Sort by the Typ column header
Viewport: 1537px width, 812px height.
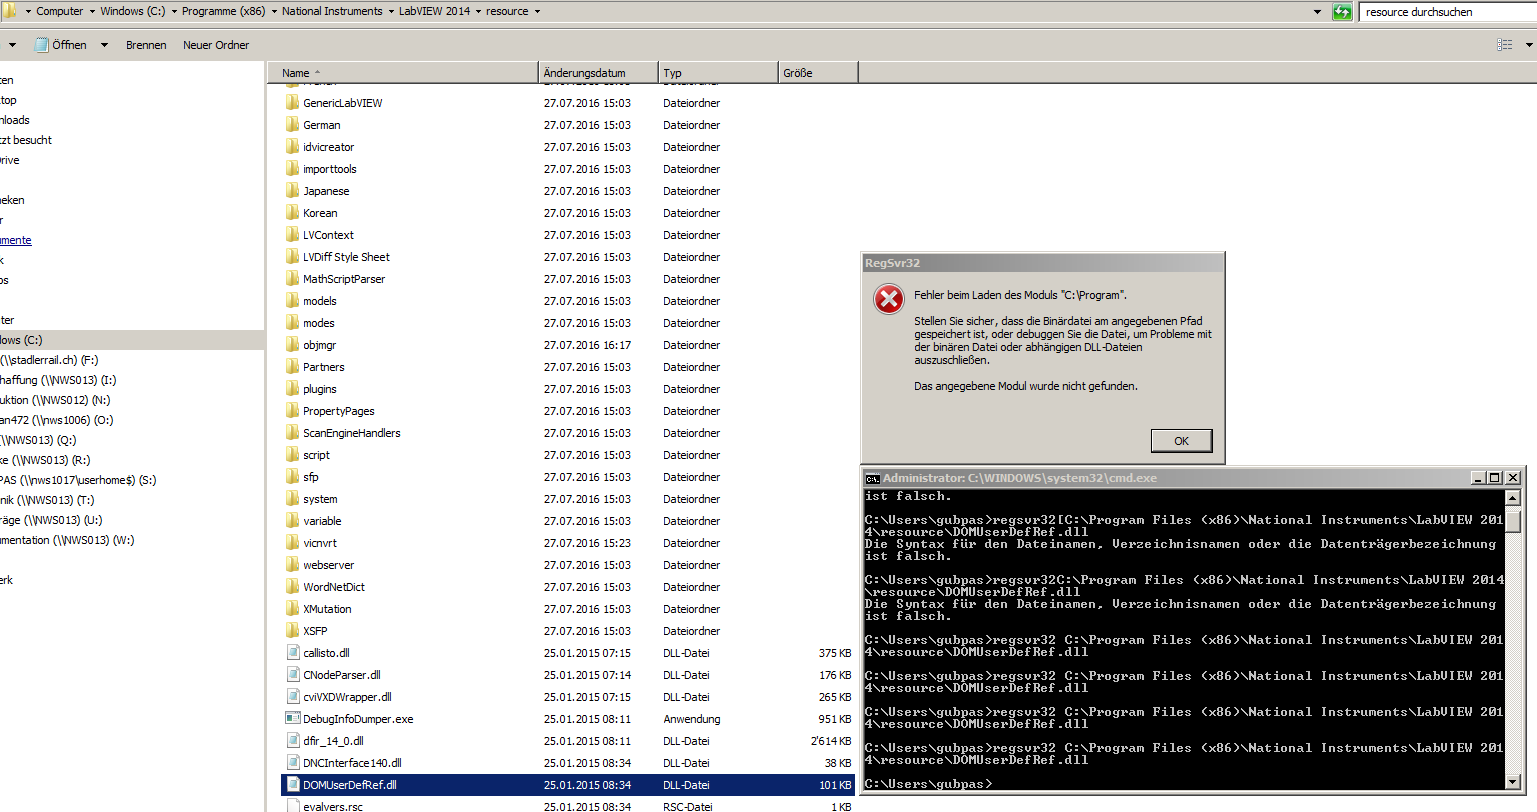point(718,73)
